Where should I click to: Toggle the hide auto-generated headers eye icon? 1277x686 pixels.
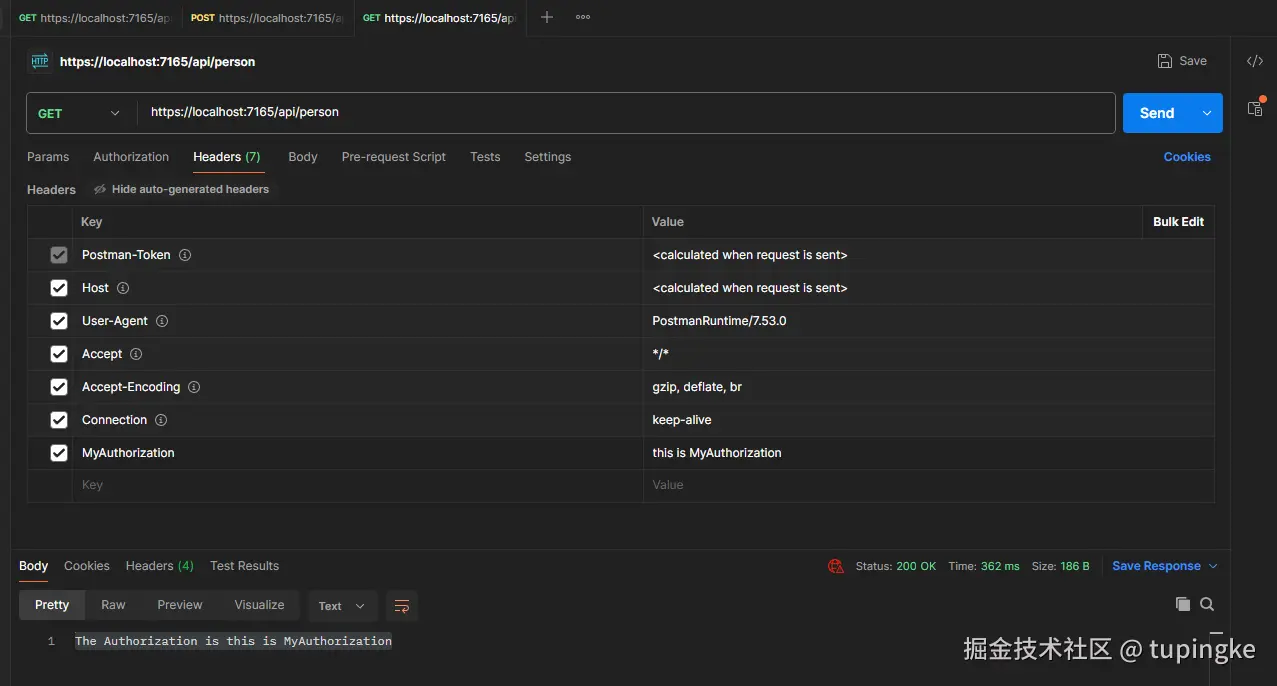pyautogui.click(x=100, y=189)
